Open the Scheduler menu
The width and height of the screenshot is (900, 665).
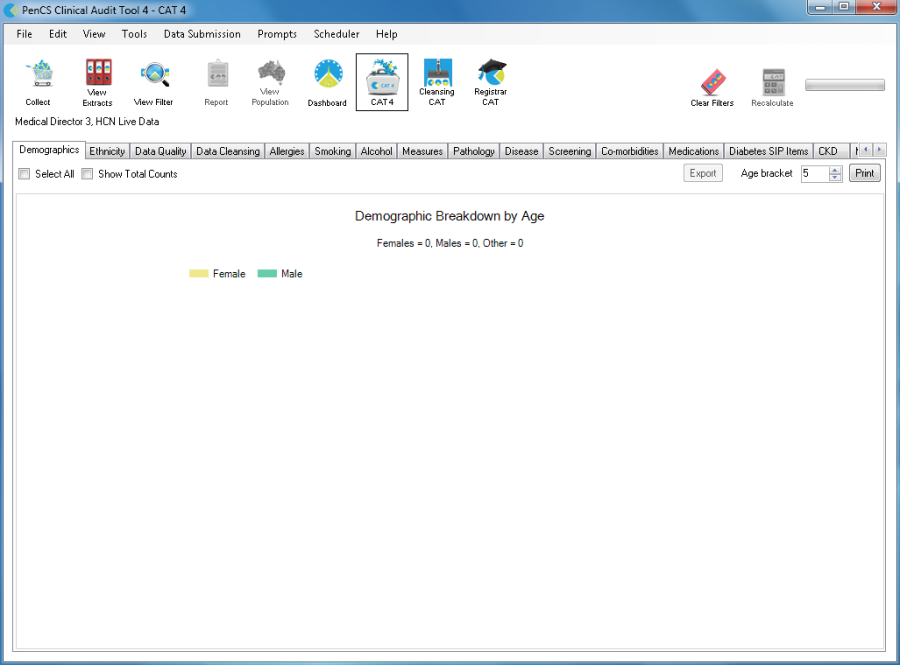pos(336,34)
